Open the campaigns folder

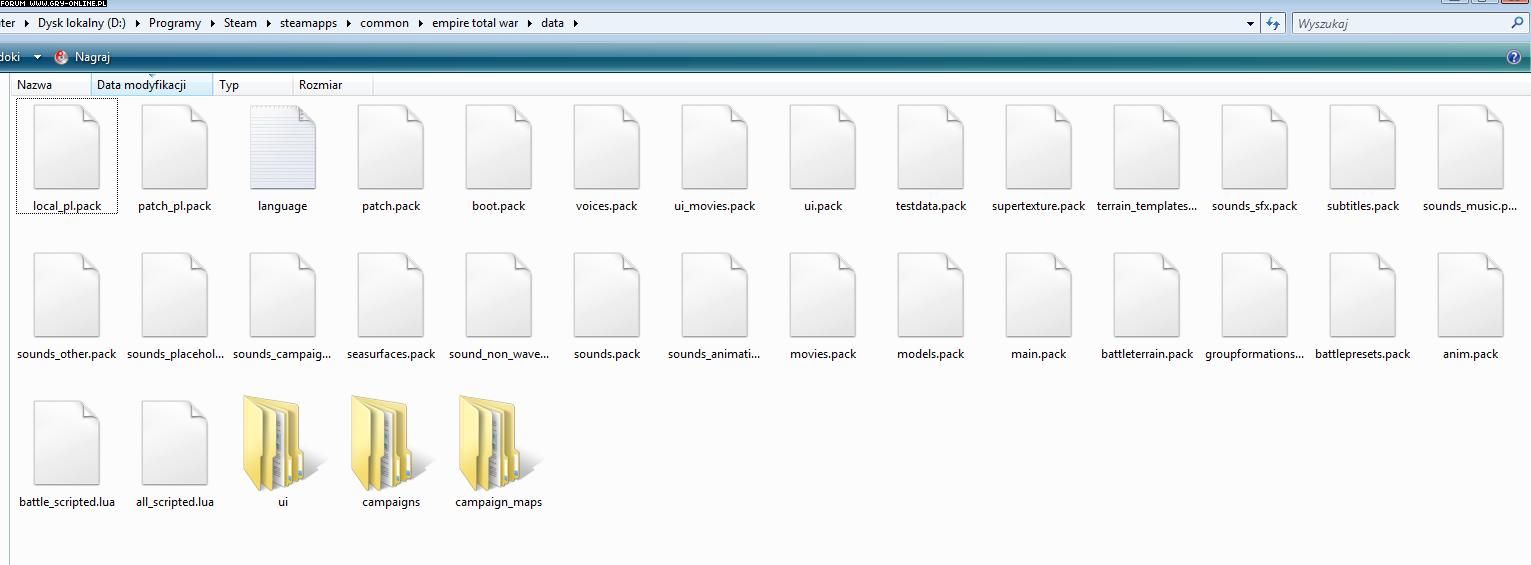point(391,443)
